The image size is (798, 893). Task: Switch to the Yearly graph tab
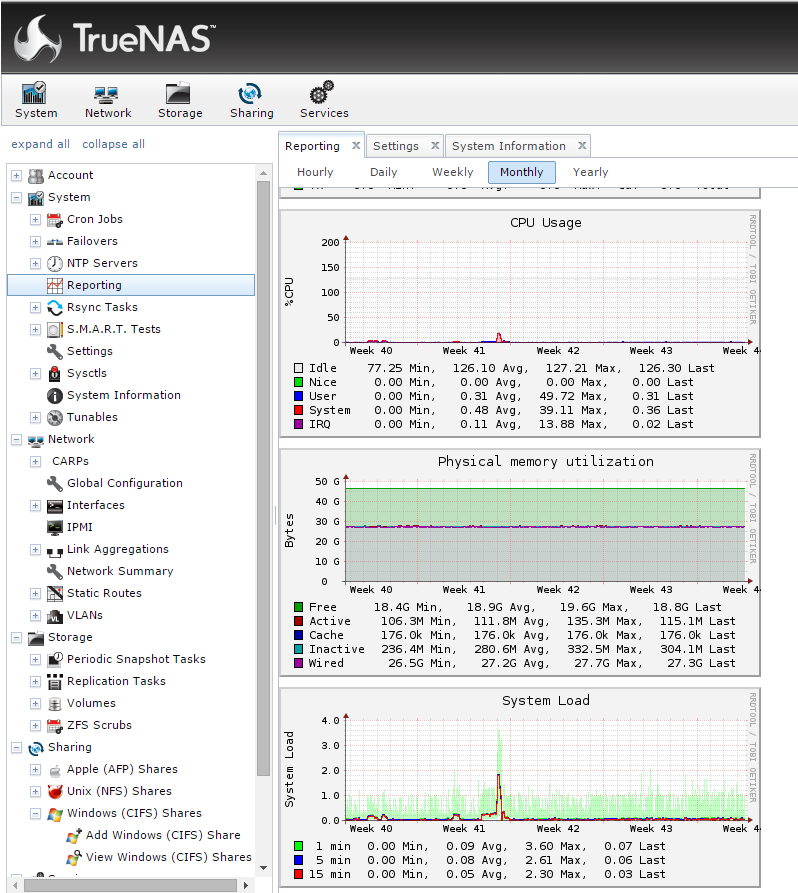[x=591, y=172]
